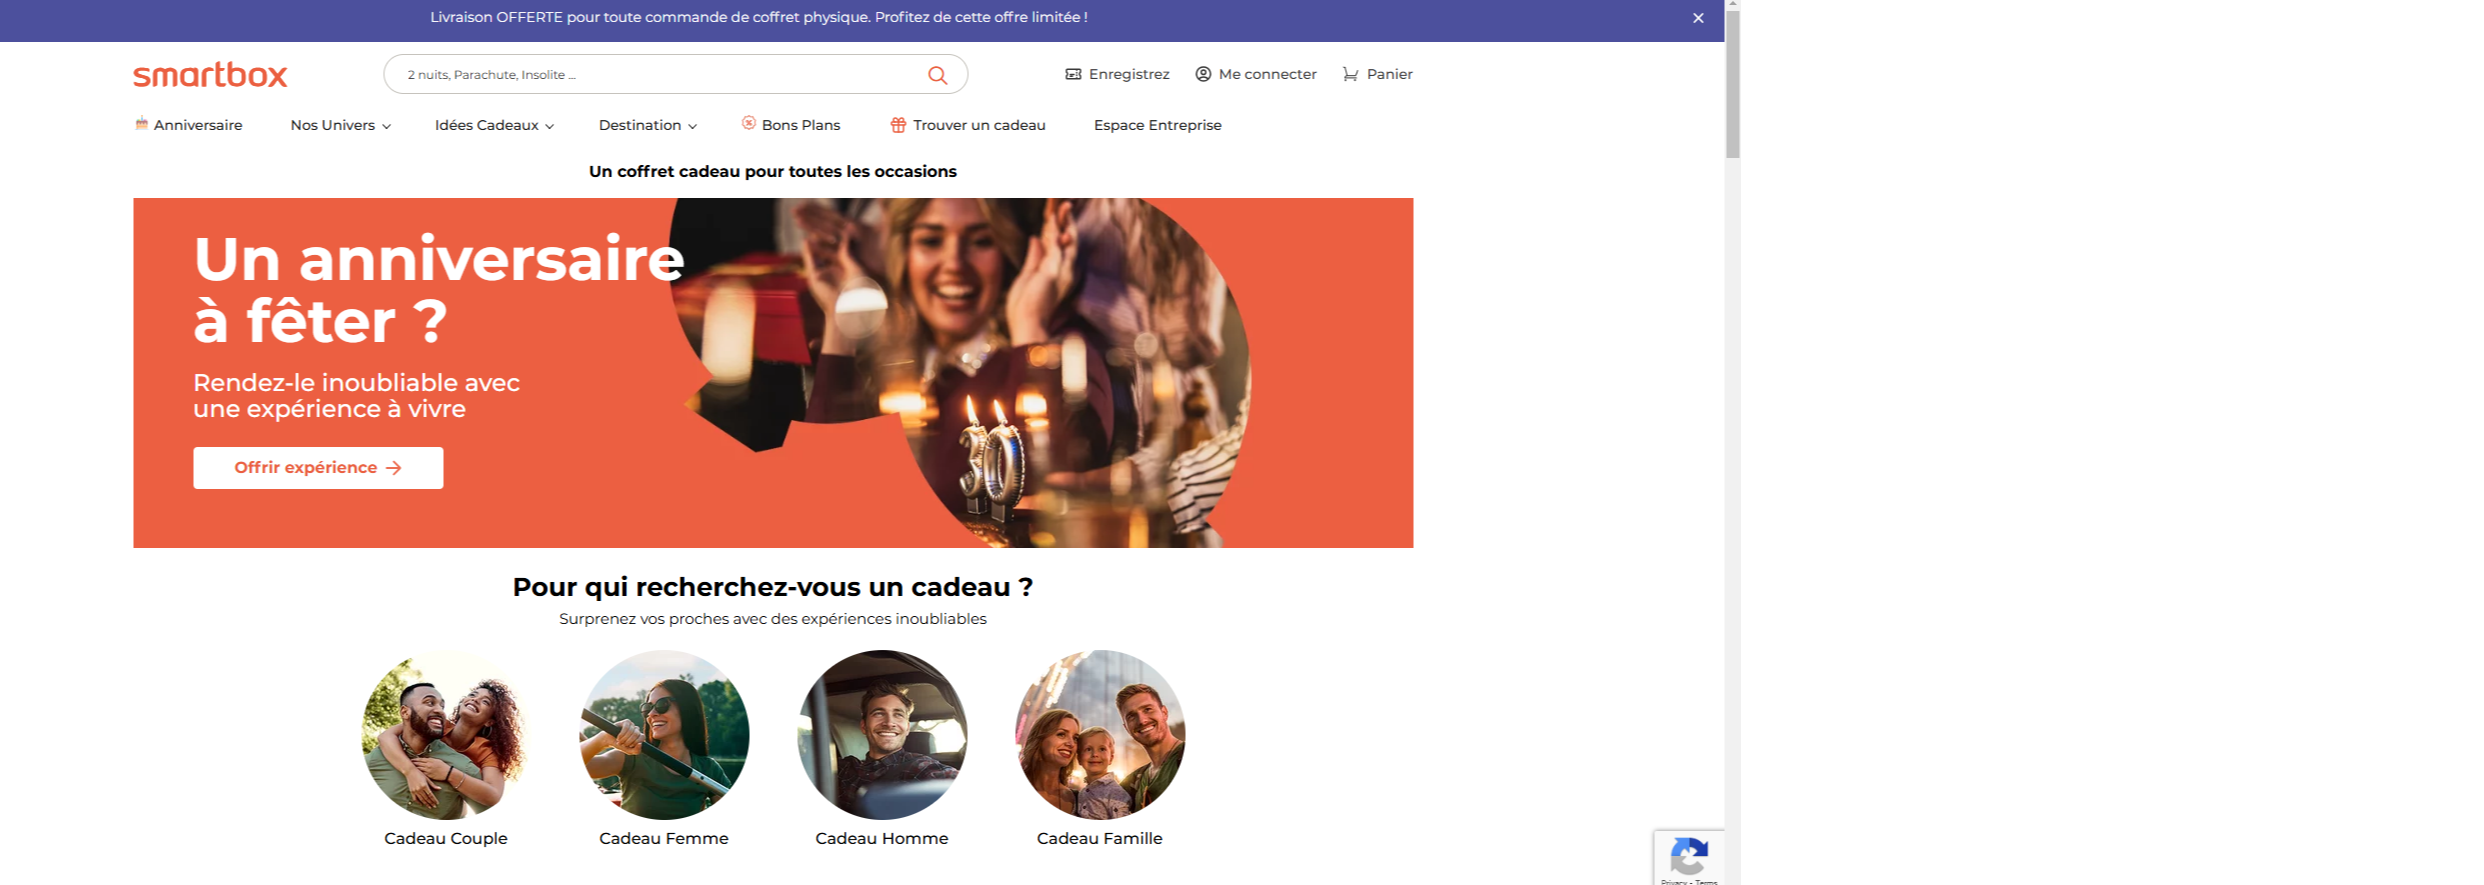Click "Surprenez vos proches" subtitle text
The image size is (2484, 885).
click(773, 619)
